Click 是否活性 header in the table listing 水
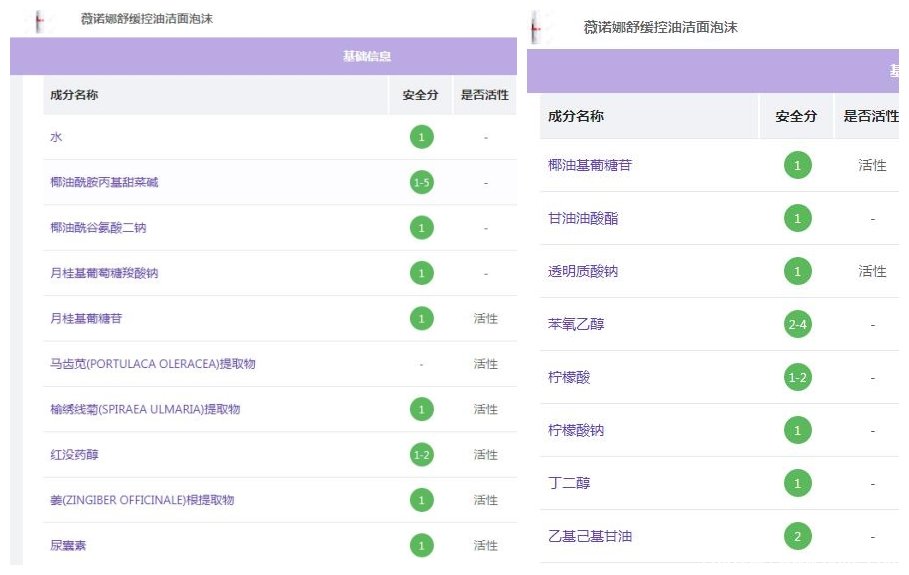 485,95
